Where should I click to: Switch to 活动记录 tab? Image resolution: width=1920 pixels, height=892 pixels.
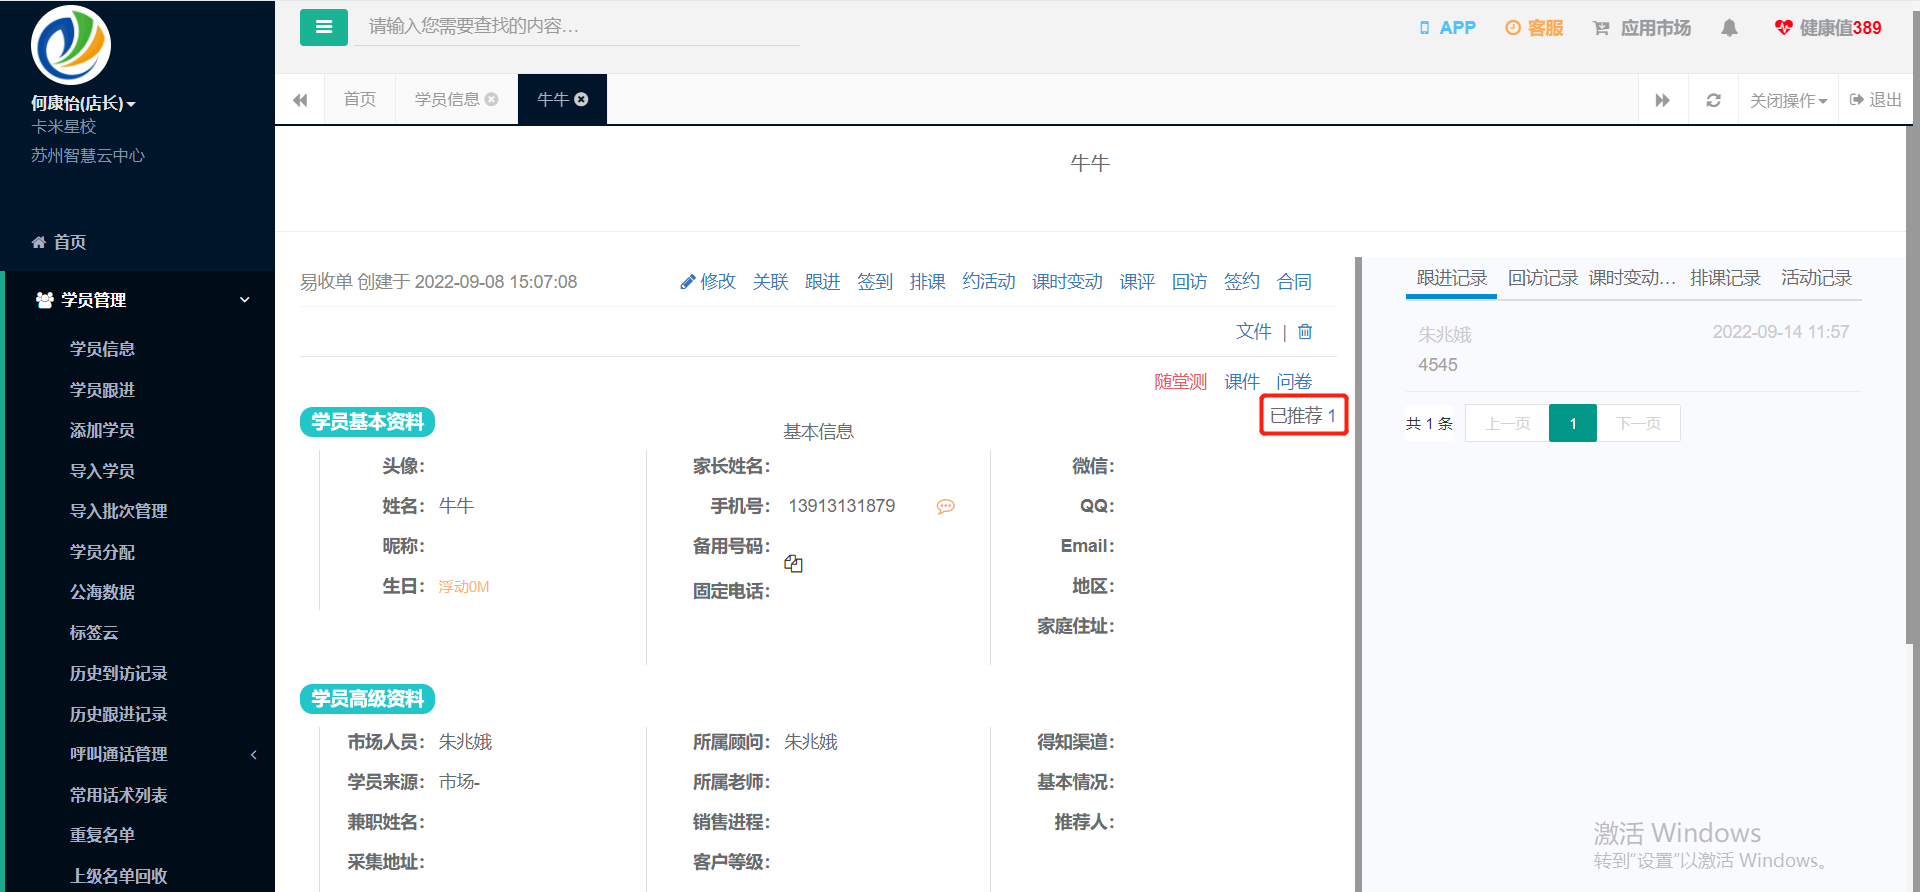(1816, 278)
